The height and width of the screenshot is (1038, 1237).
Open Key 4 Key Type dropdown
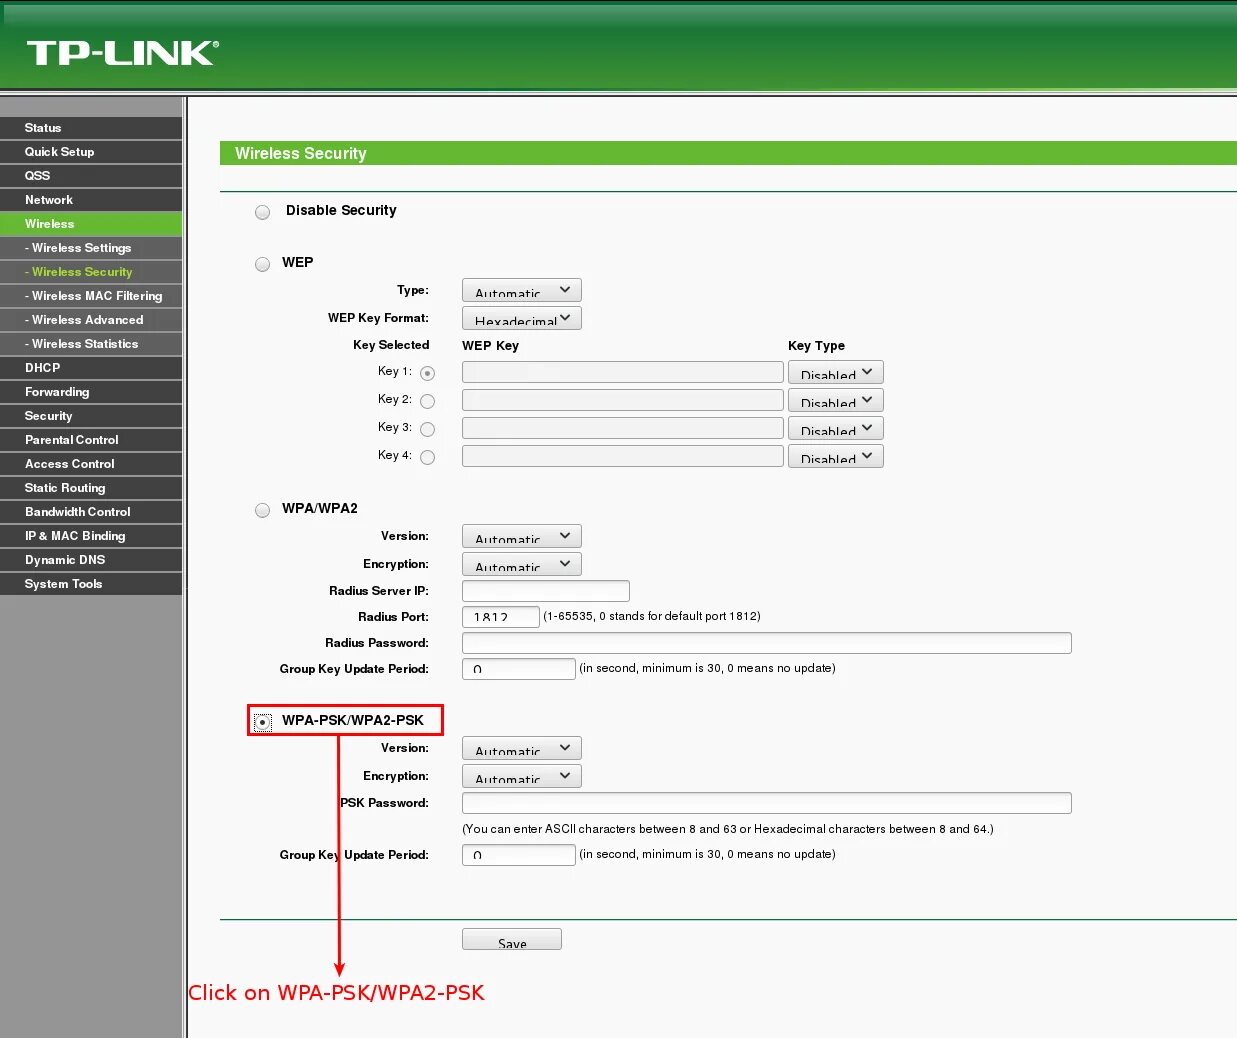coord(836,456)
